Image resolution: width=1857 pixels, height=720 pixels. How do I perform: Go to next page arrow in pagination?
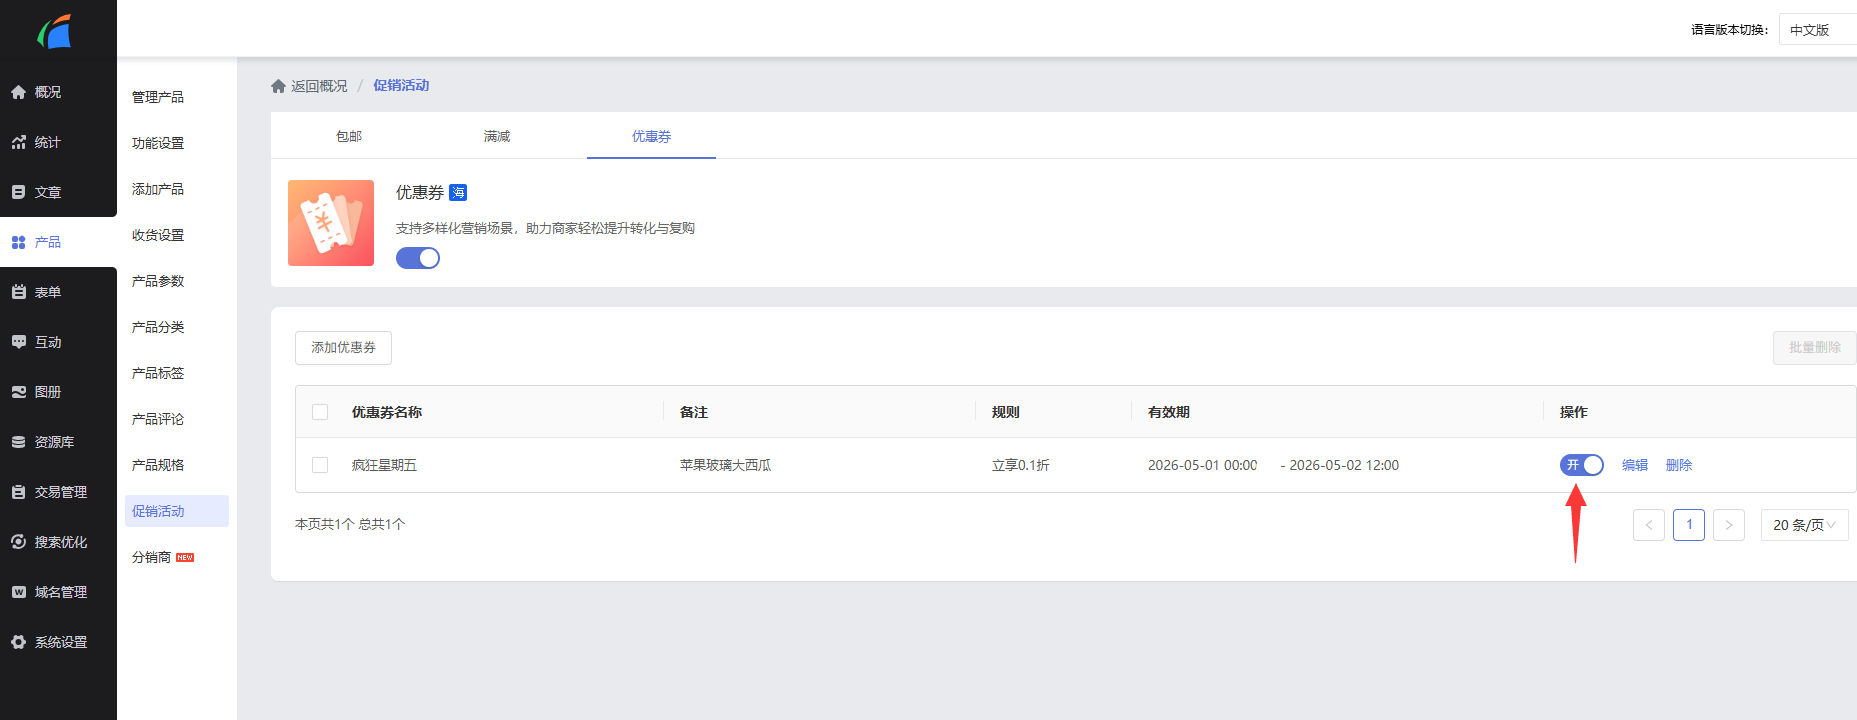(1728, 525)
